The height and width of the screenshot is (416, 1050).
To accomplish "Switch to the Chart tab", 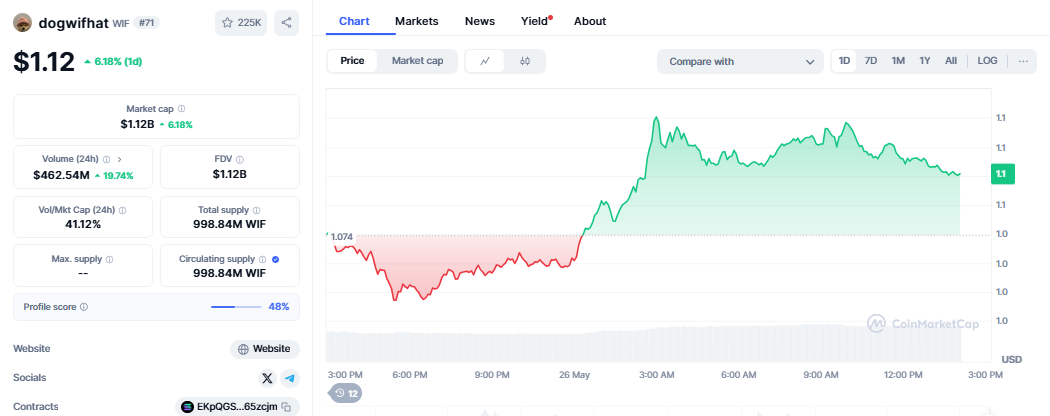I will [x=354, y=21].
